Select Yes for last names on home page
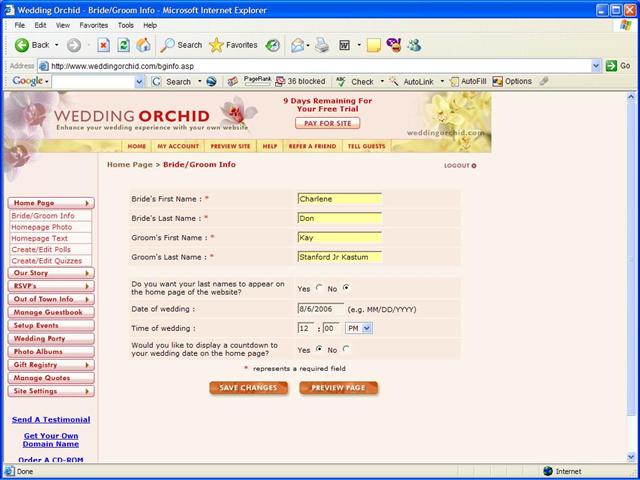The image size is (640, 480). tap(319, 288)
